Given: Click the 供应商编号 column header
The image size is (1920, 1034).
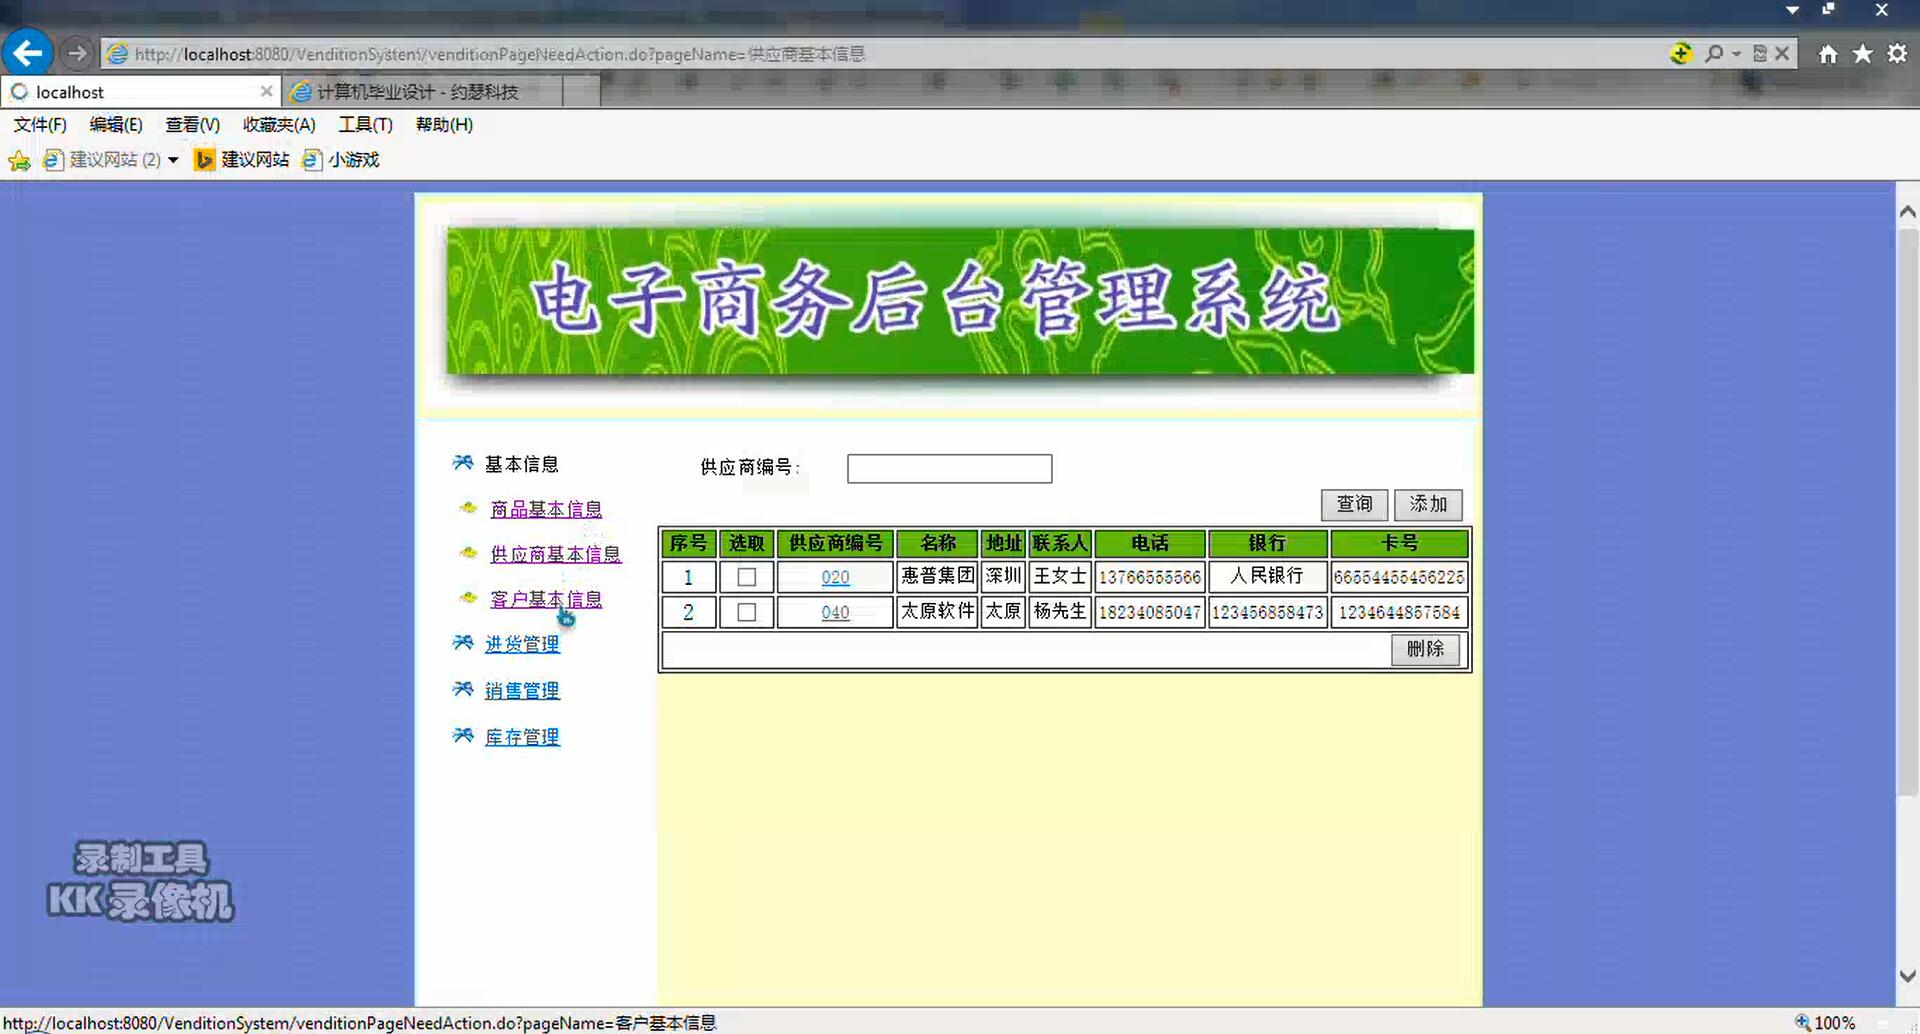Looking at the screenshot, I should pos(835,543).
